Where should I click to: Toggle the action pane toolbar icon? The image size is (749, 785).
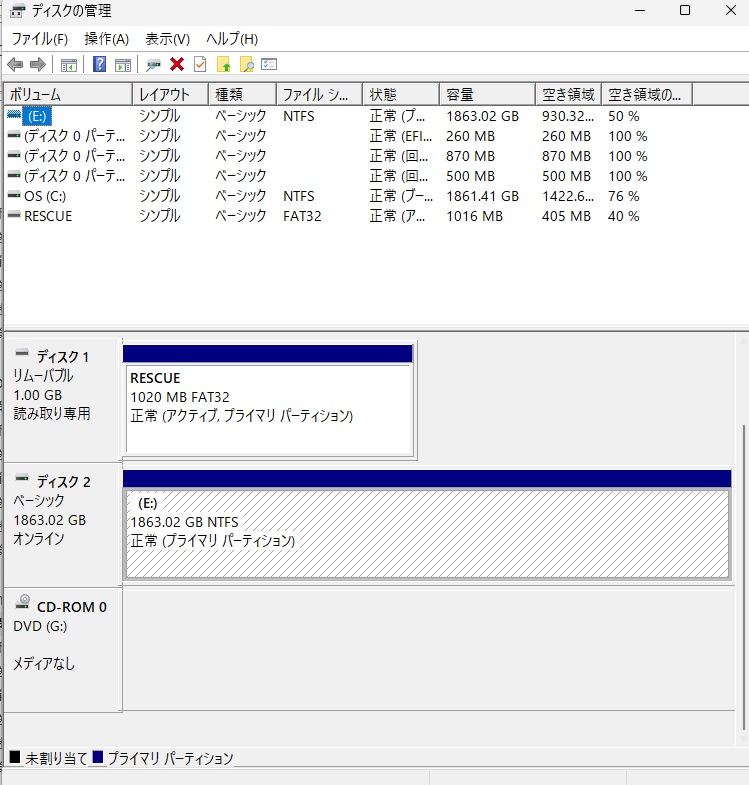[x=123, y=65]
